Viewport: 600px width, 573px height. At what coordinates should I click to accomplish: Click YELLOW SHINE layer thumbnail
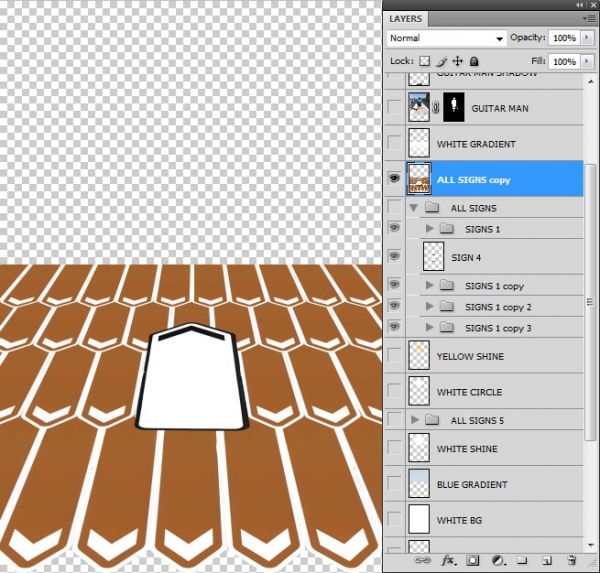pos(419,355)
